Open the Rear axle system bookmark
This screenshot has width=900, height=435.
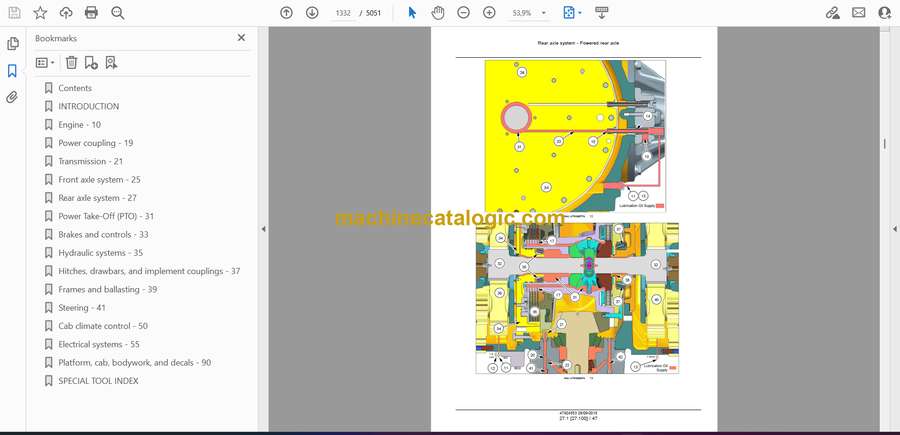(x=97, y=198)
